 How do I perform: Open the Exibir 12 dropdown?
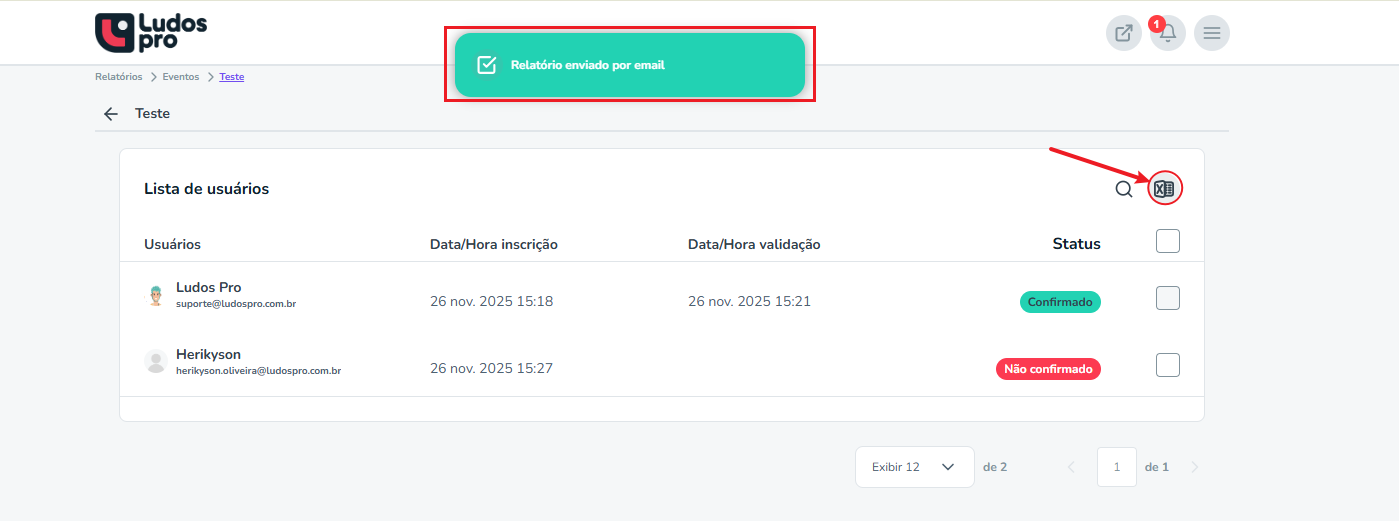pos(915,467)
